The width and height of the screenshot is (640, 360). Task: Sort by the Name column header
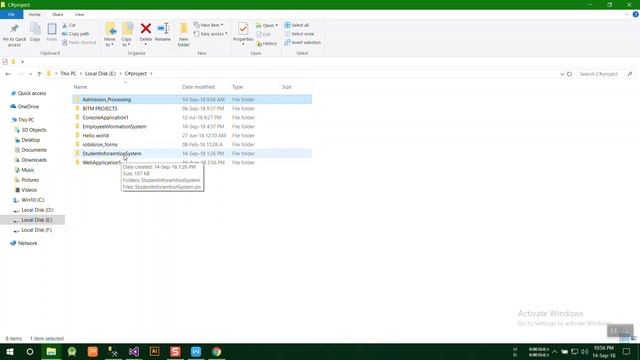click(x=80, y=87)
